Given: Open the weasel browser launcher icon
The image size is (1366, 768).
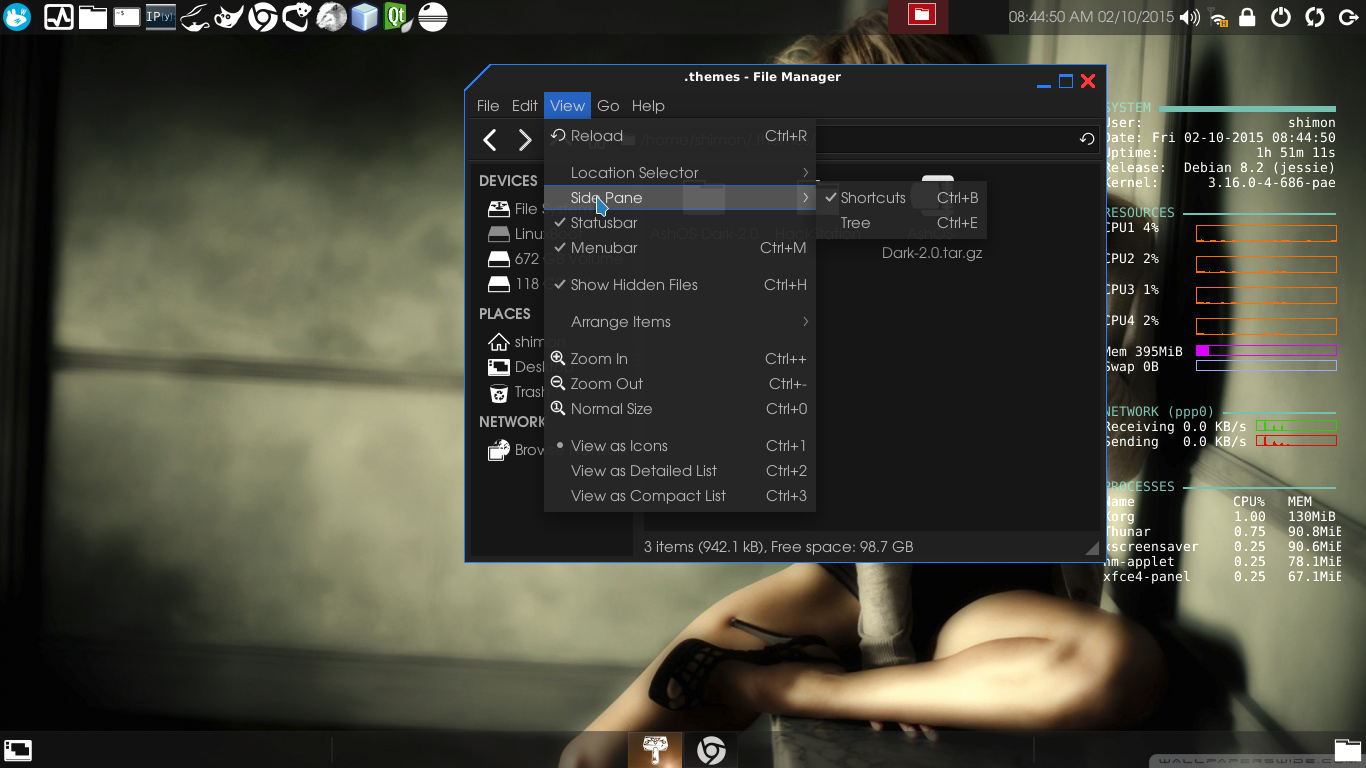Looking at the screenshot, I should pyautogui.click(x=297, y=17).
